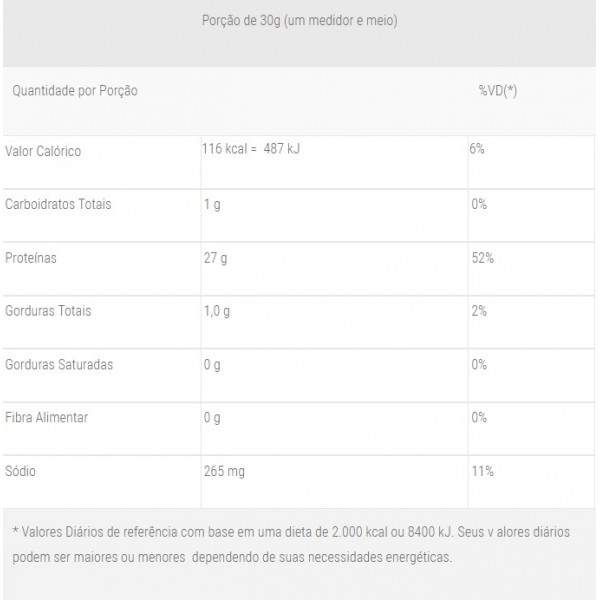
Task: Select the 'Quantidade por Porção' column heading
Action: click(x=75, y=91)
